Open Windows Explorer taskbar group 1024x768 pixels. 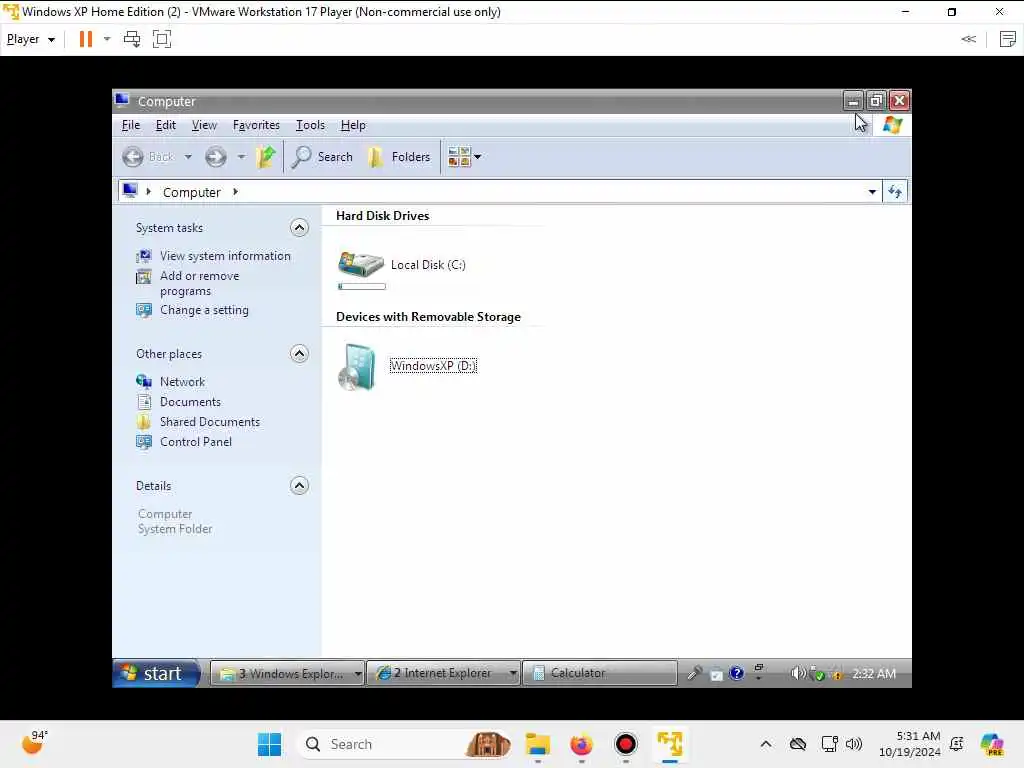pyautogui.click(x=287, y=673)
